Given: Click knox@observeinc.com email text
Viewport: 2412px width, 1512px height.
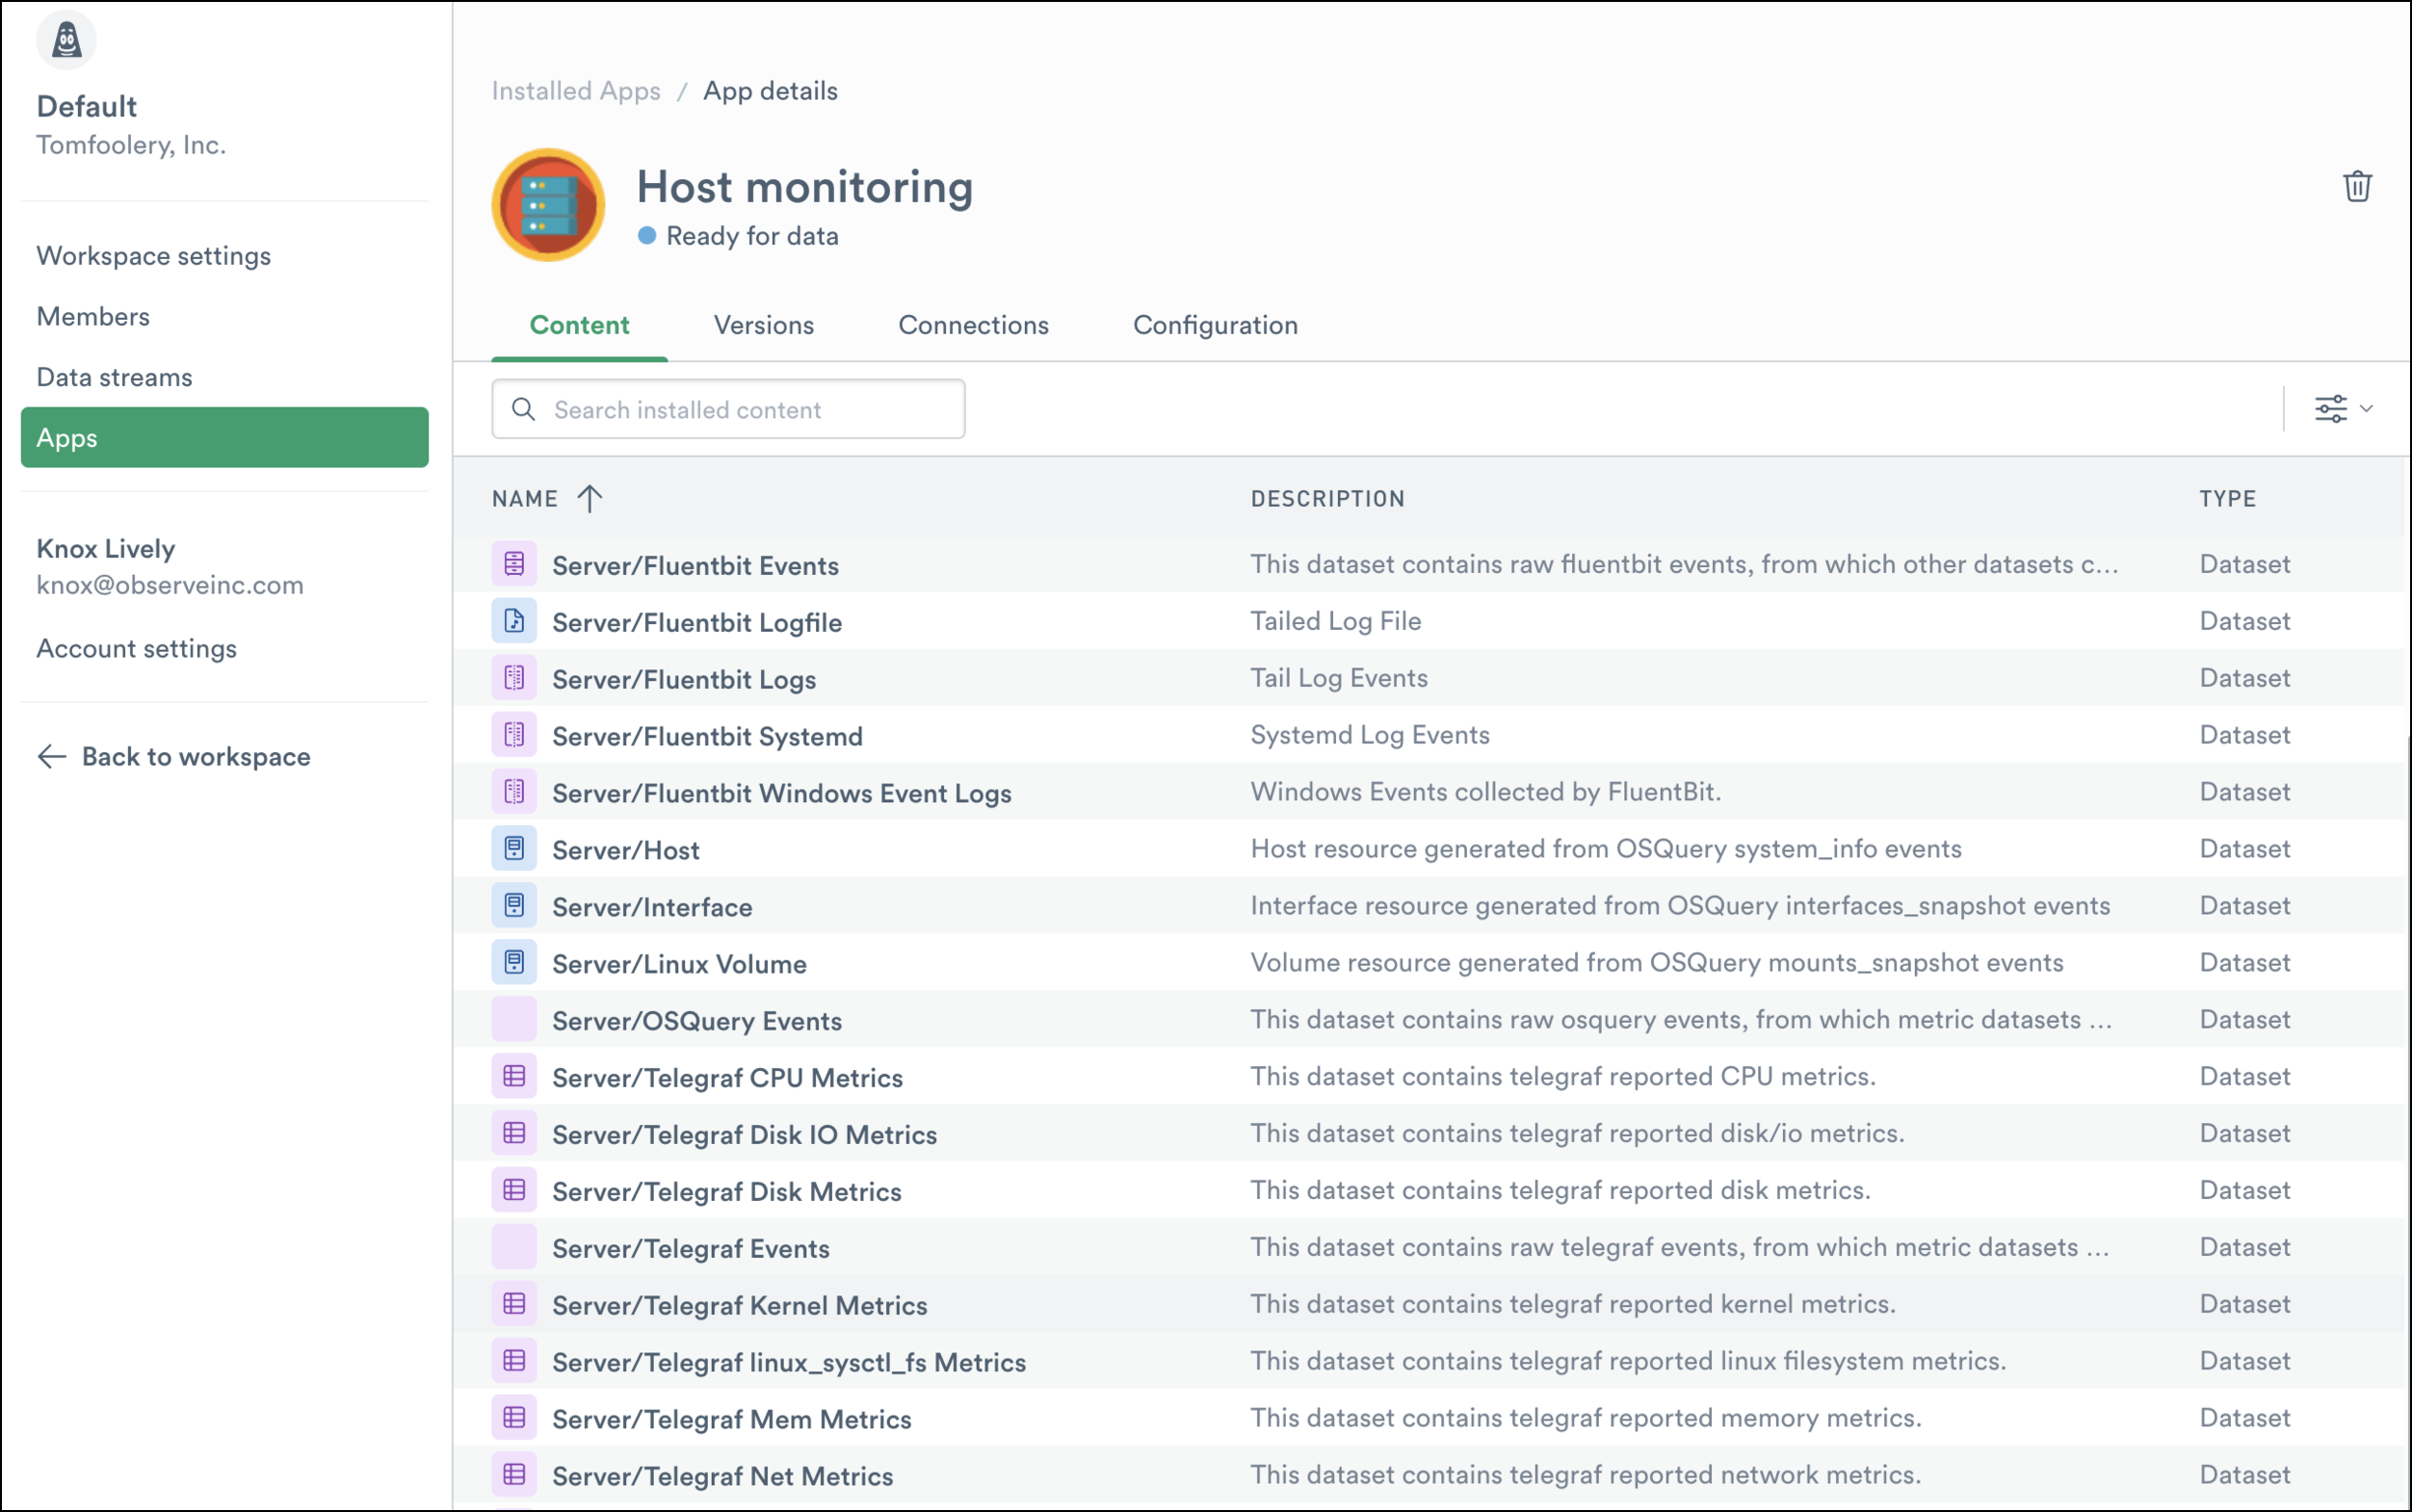Looking at the screenshot, I should [170, 586].
